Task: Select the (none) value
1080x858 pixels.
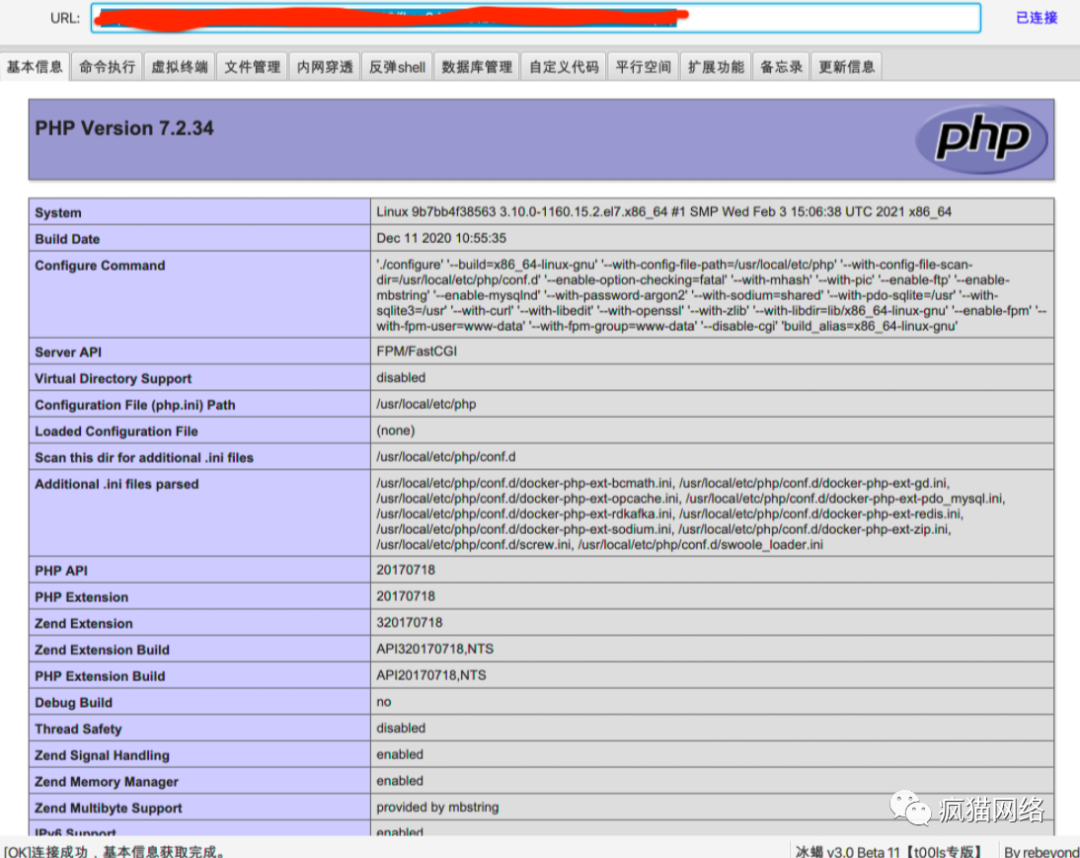Action: pos(395,430)
